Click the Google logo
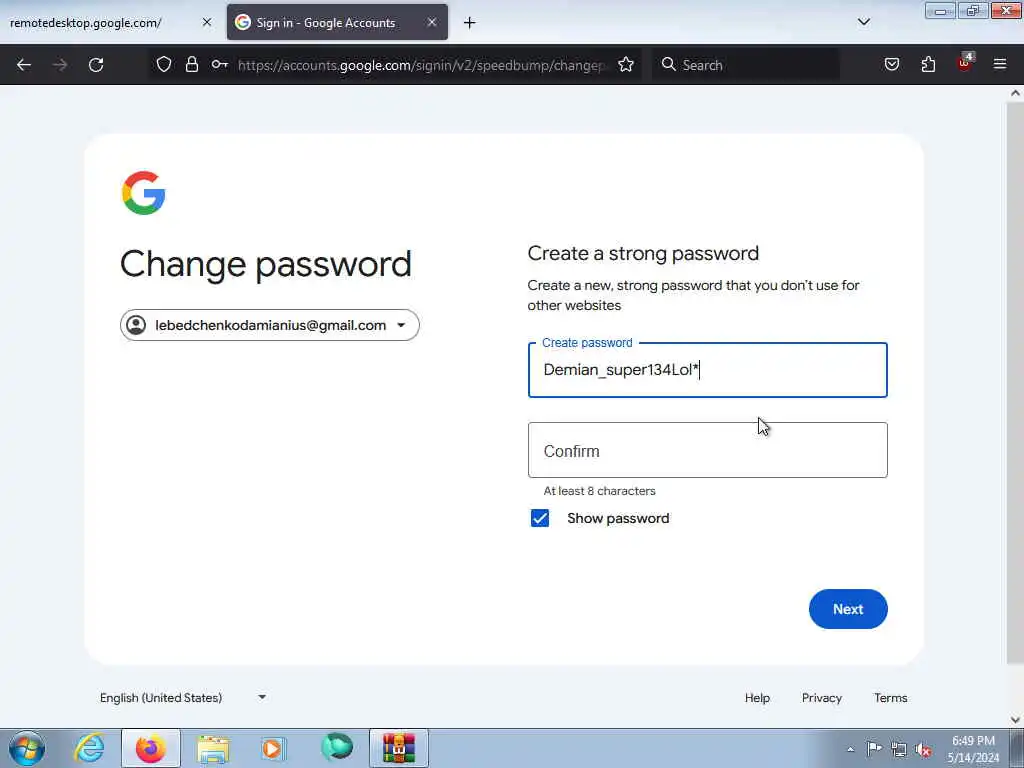 144,193
